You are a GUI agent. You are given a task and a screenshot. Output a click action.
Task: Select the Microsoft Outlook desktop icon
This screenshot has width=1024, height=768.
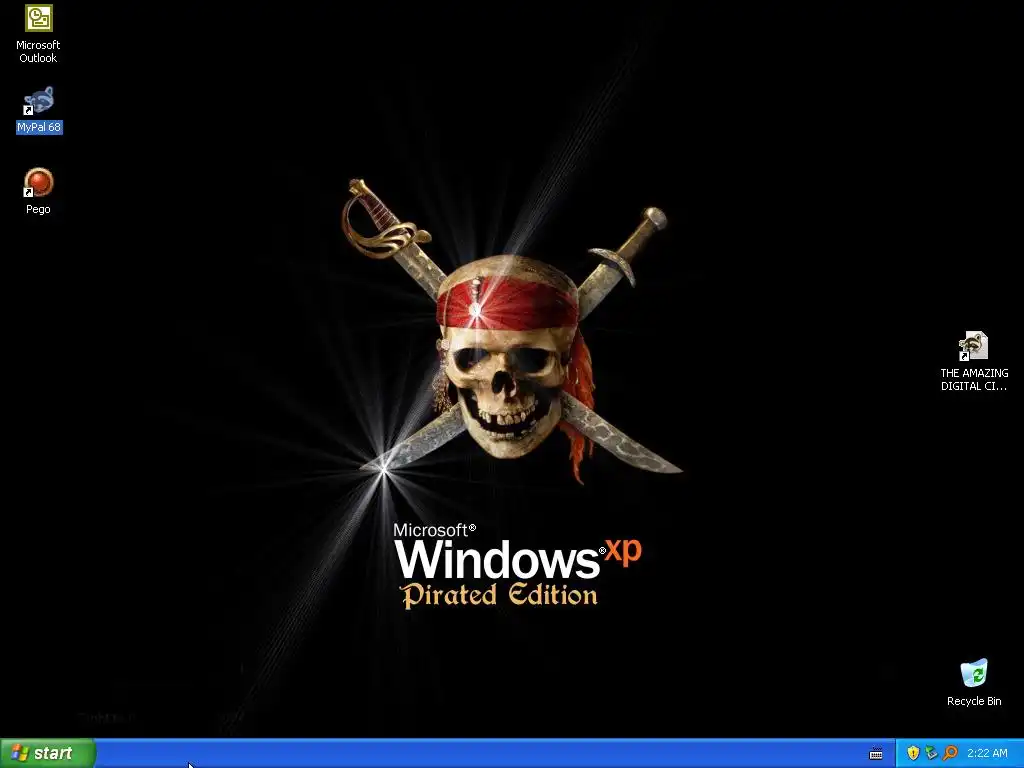point(38,34)
